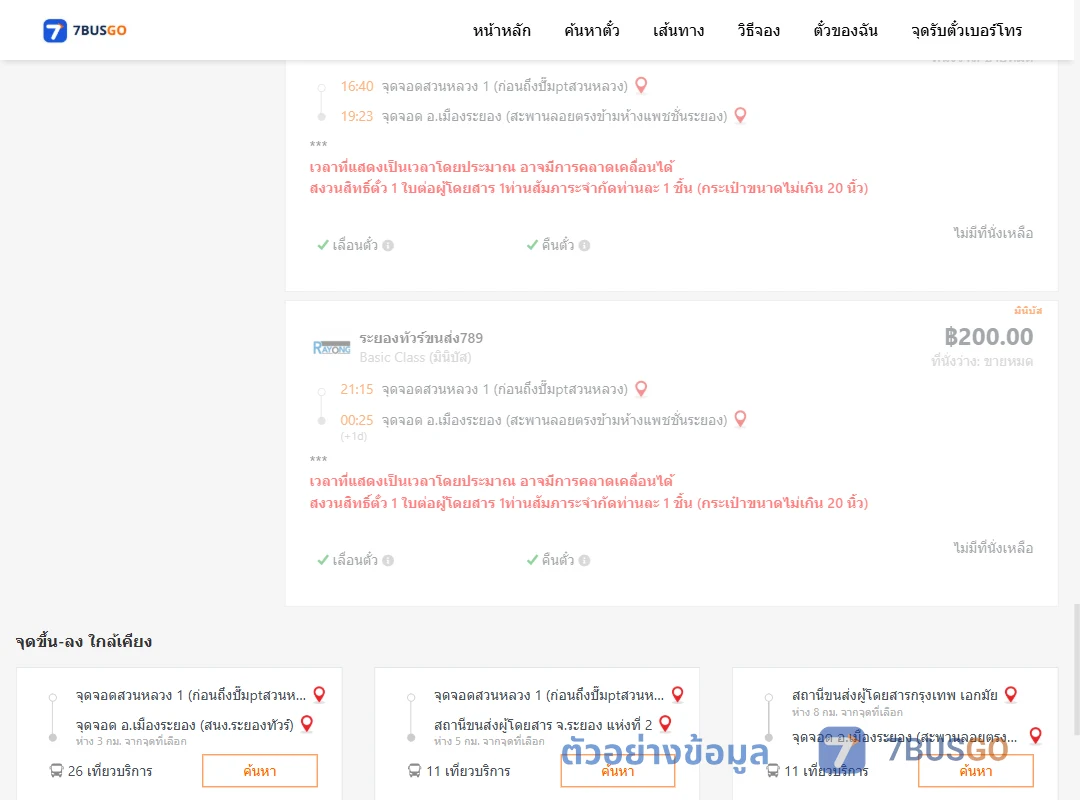Click the 21:15 departure time

357,389
